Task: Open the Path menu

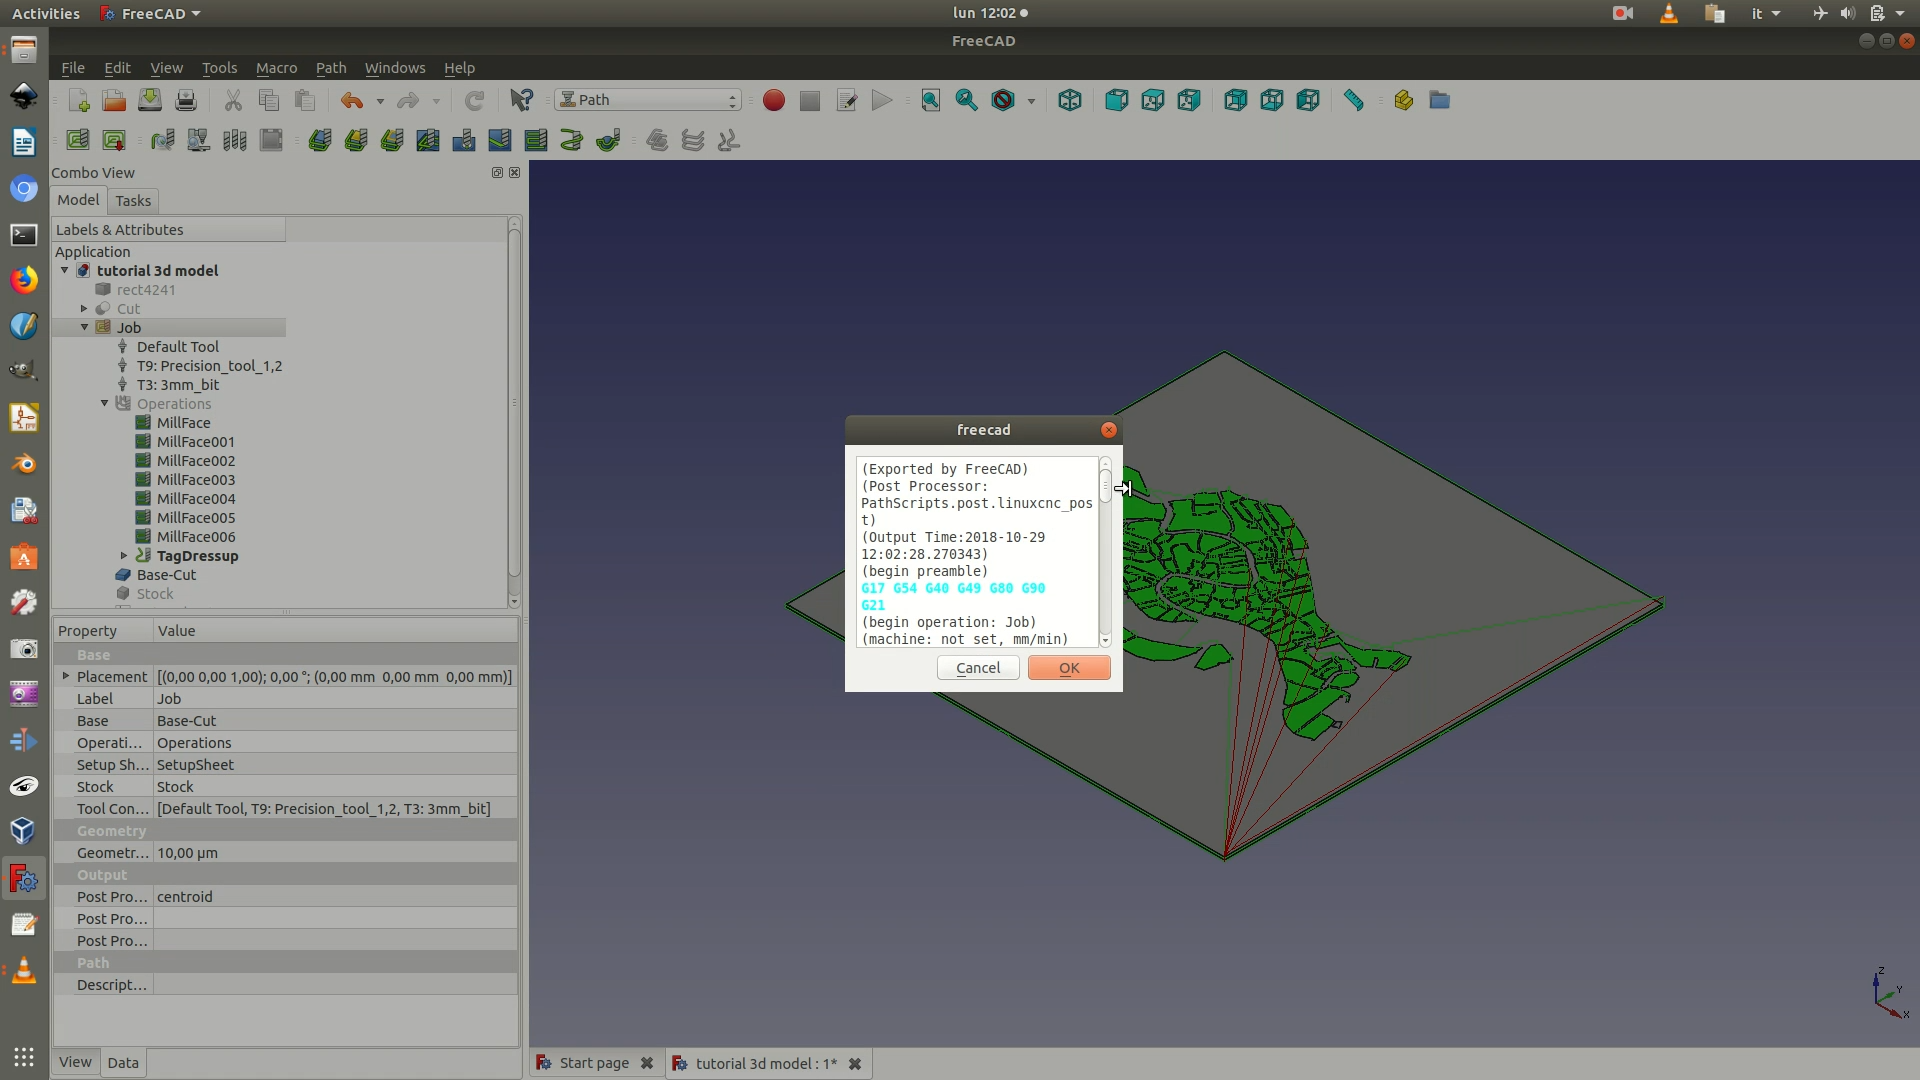Action: [x=331, y=68]
